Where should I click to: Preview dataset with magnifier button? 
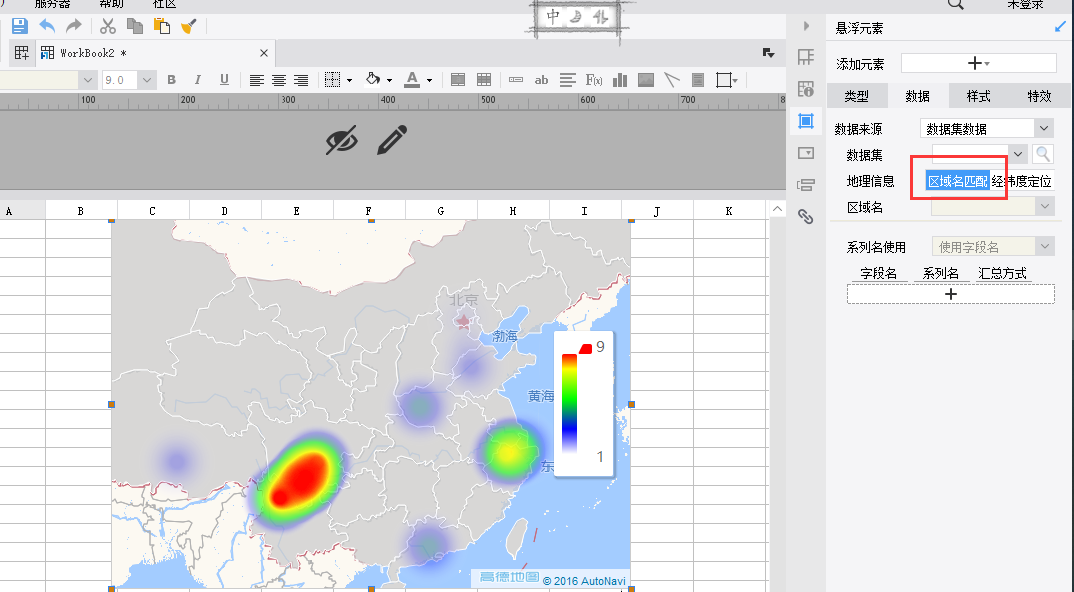1042,154
